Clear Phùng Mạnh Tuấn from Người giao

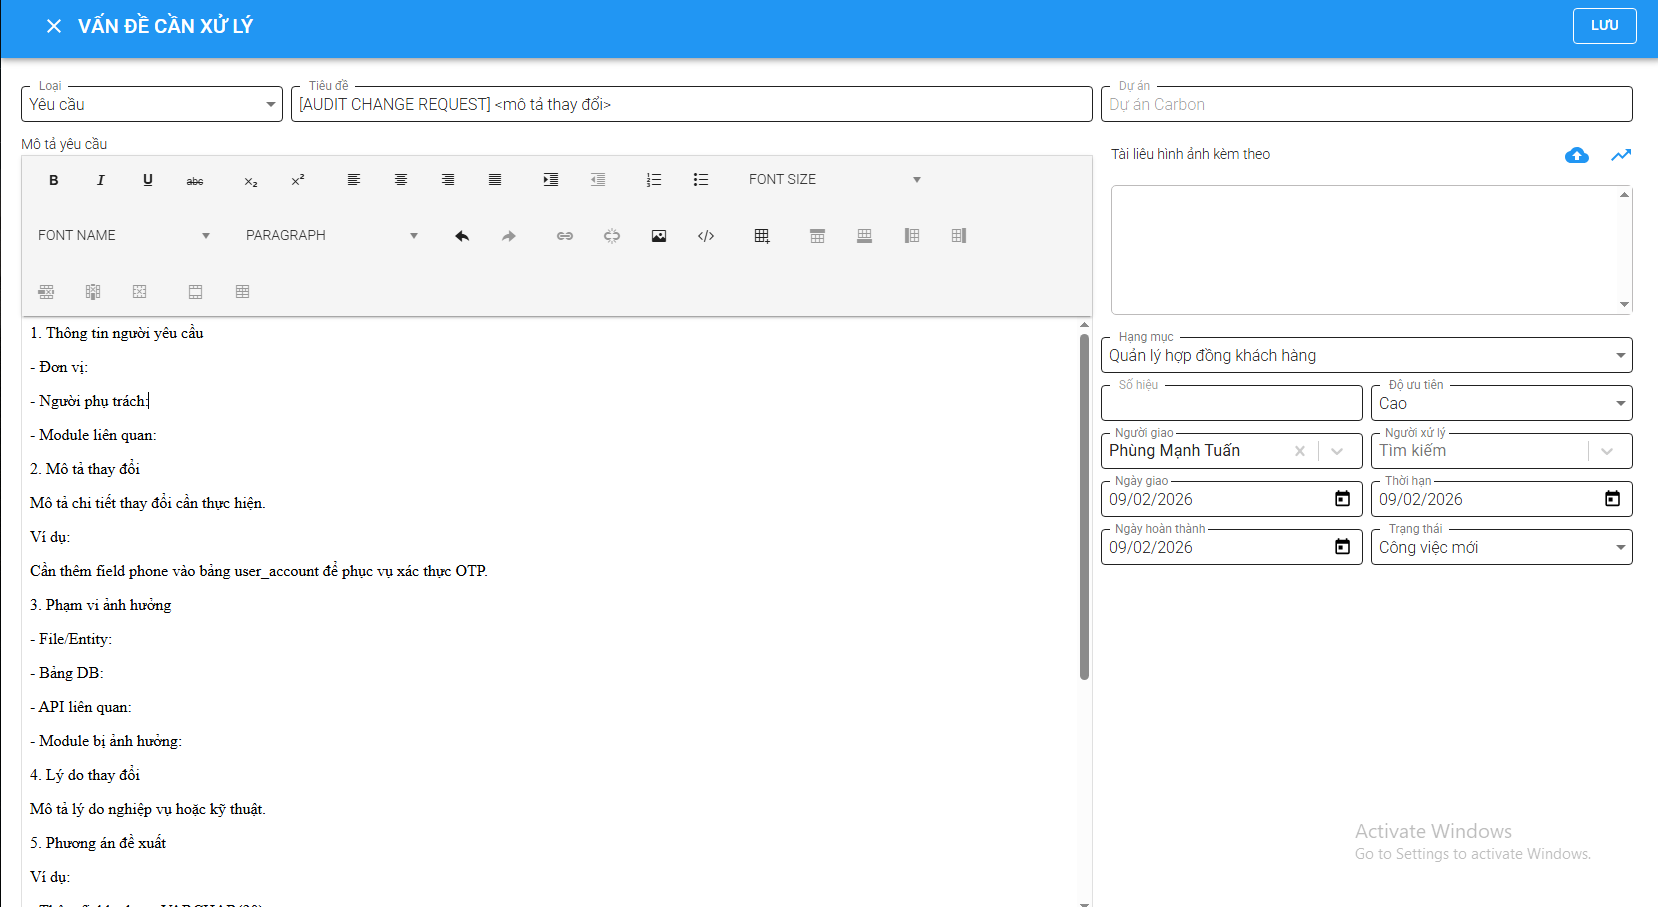click(x=1300, y=451)
